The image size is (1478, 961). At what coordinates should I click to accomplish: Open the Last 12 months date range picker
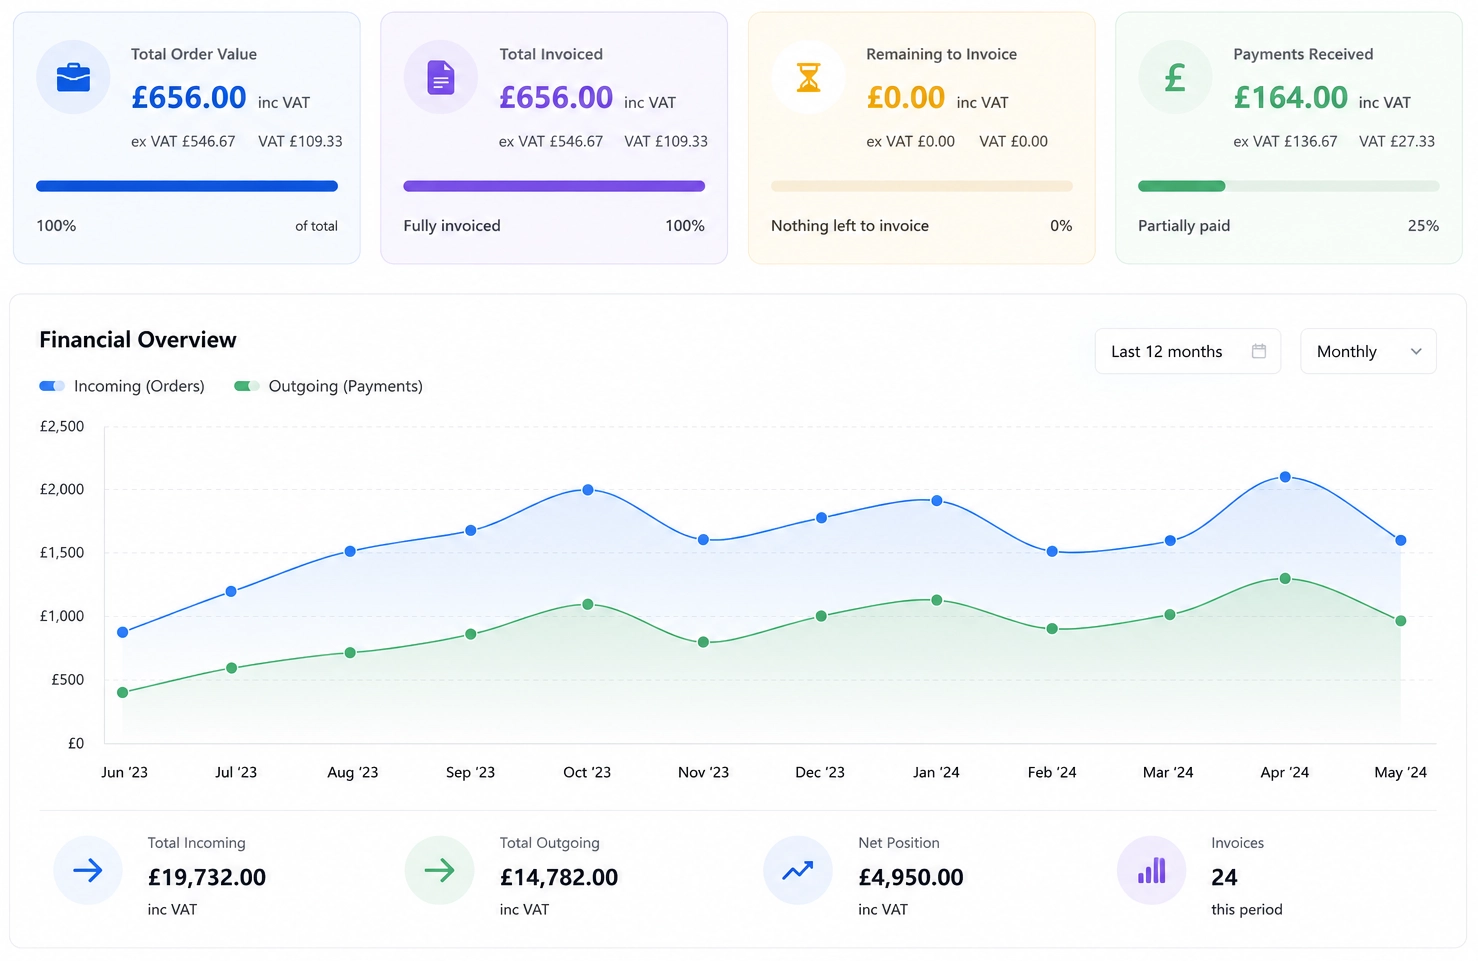pyautogui.click(x=1188, y=351)
